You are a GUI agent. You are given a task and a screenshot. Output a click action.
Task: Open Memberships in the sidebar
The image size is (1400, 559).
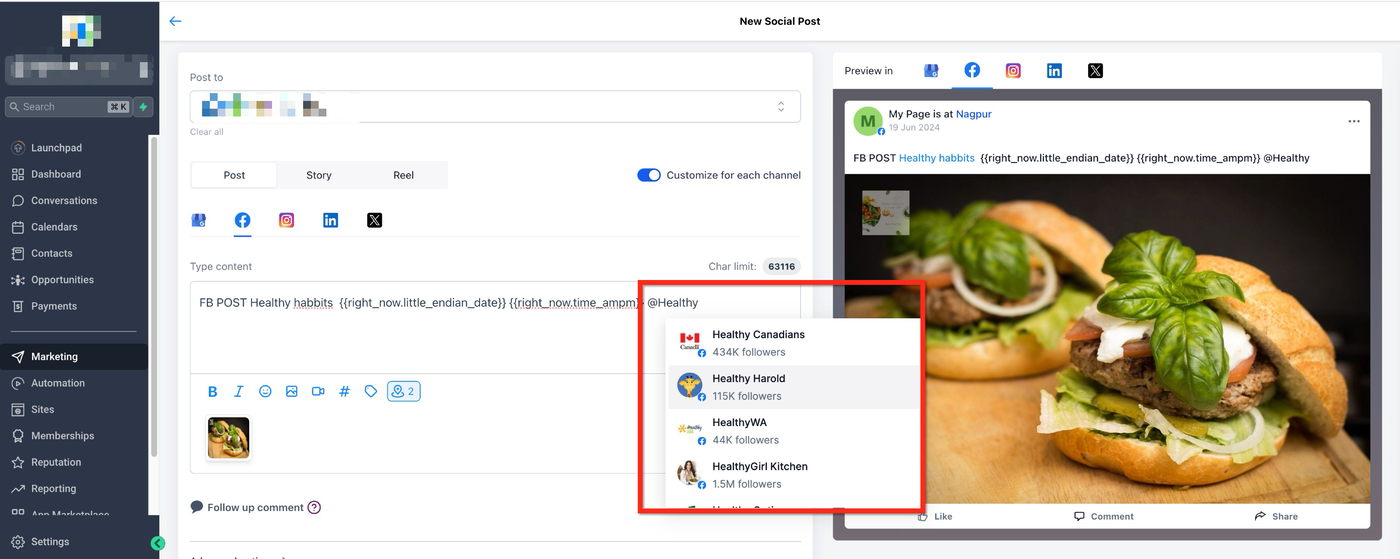62,436
